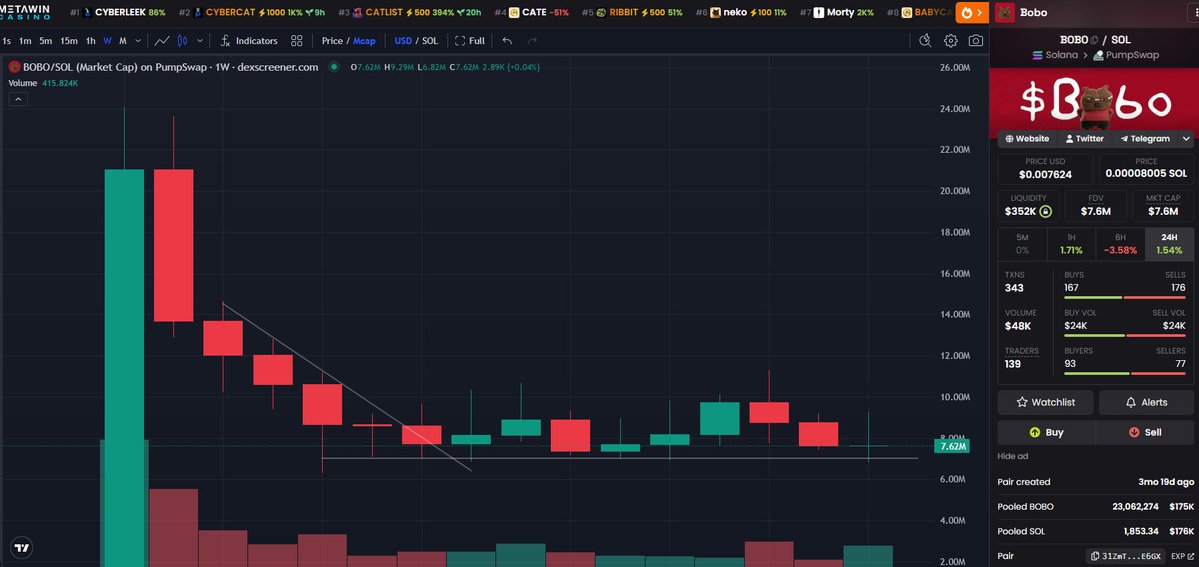1199x567 pixels.
Task: Undo the last chart action
Action: [507, 41]
